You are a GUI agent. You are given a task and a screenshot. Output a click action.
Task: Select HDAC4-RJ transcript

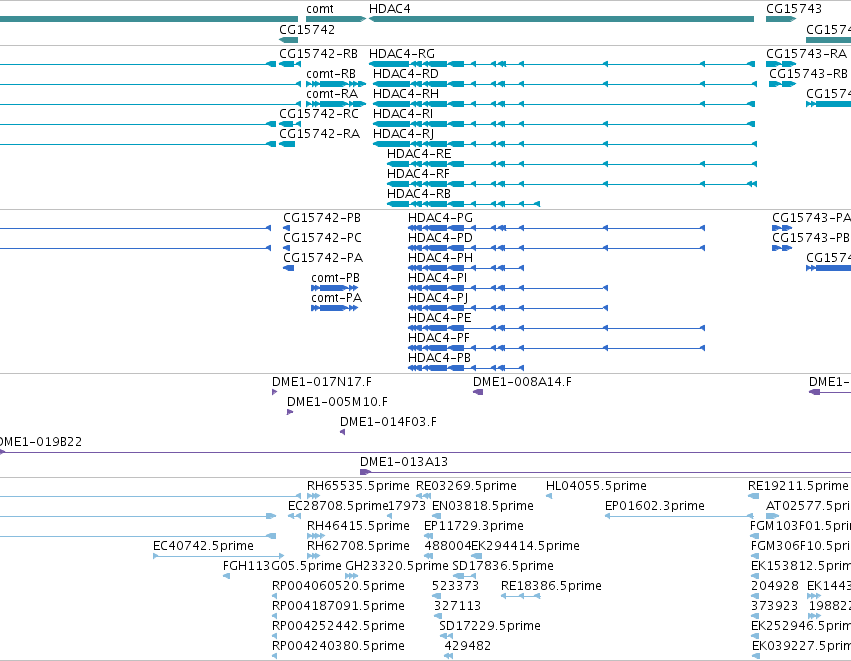pos(564,144)
